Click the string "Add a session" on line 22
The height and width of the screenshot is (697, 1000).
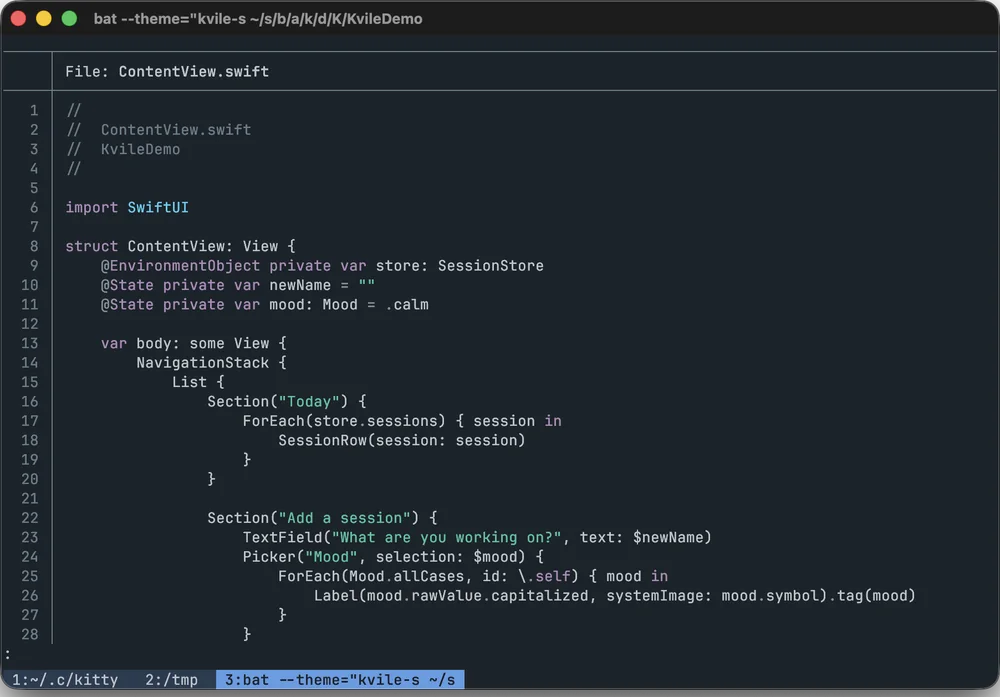(x=344, y=518)
